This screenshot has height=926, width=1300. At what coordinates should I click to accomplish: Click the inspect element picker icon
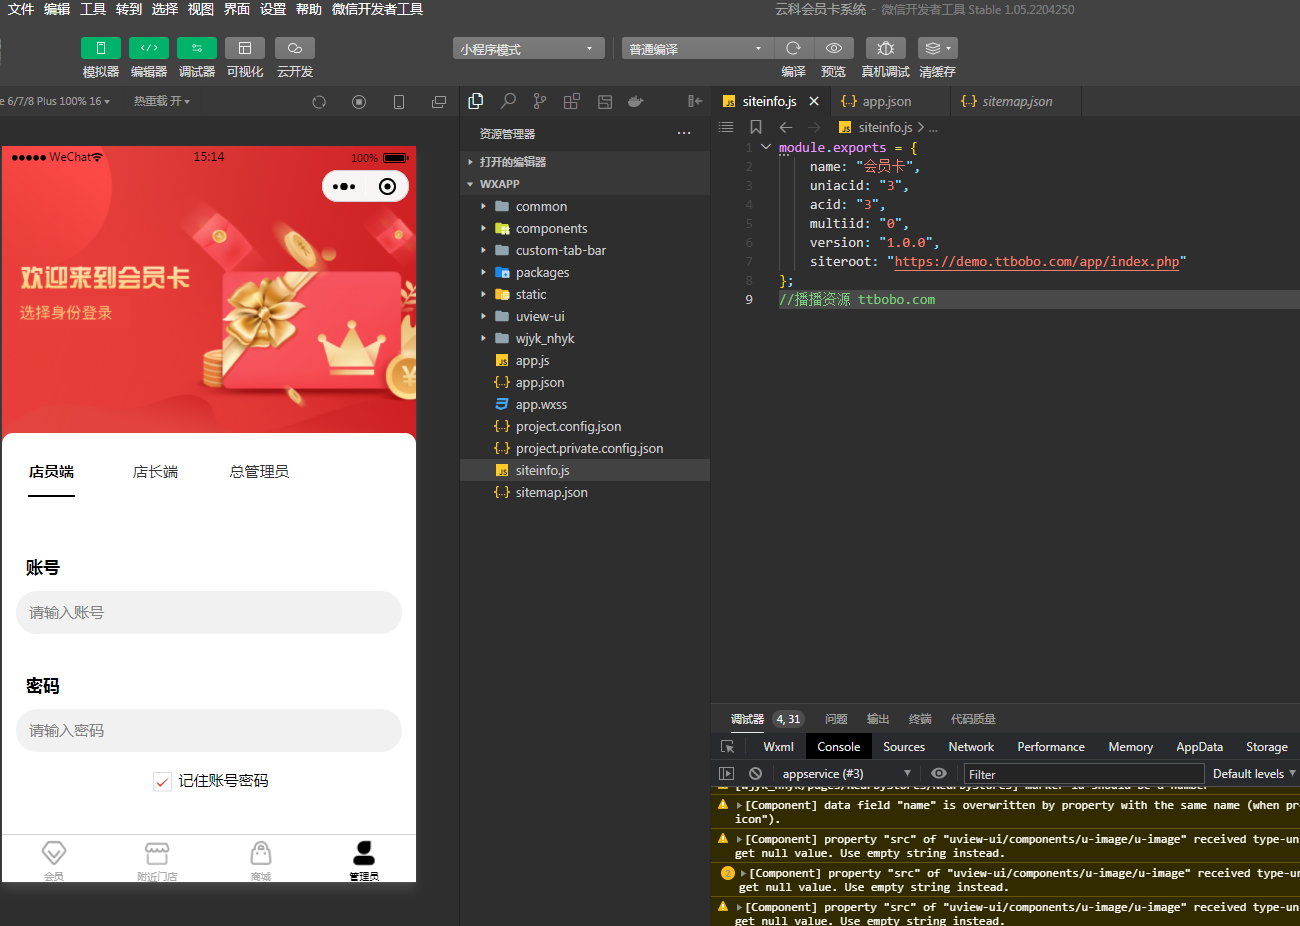click(x=728, y=747)
